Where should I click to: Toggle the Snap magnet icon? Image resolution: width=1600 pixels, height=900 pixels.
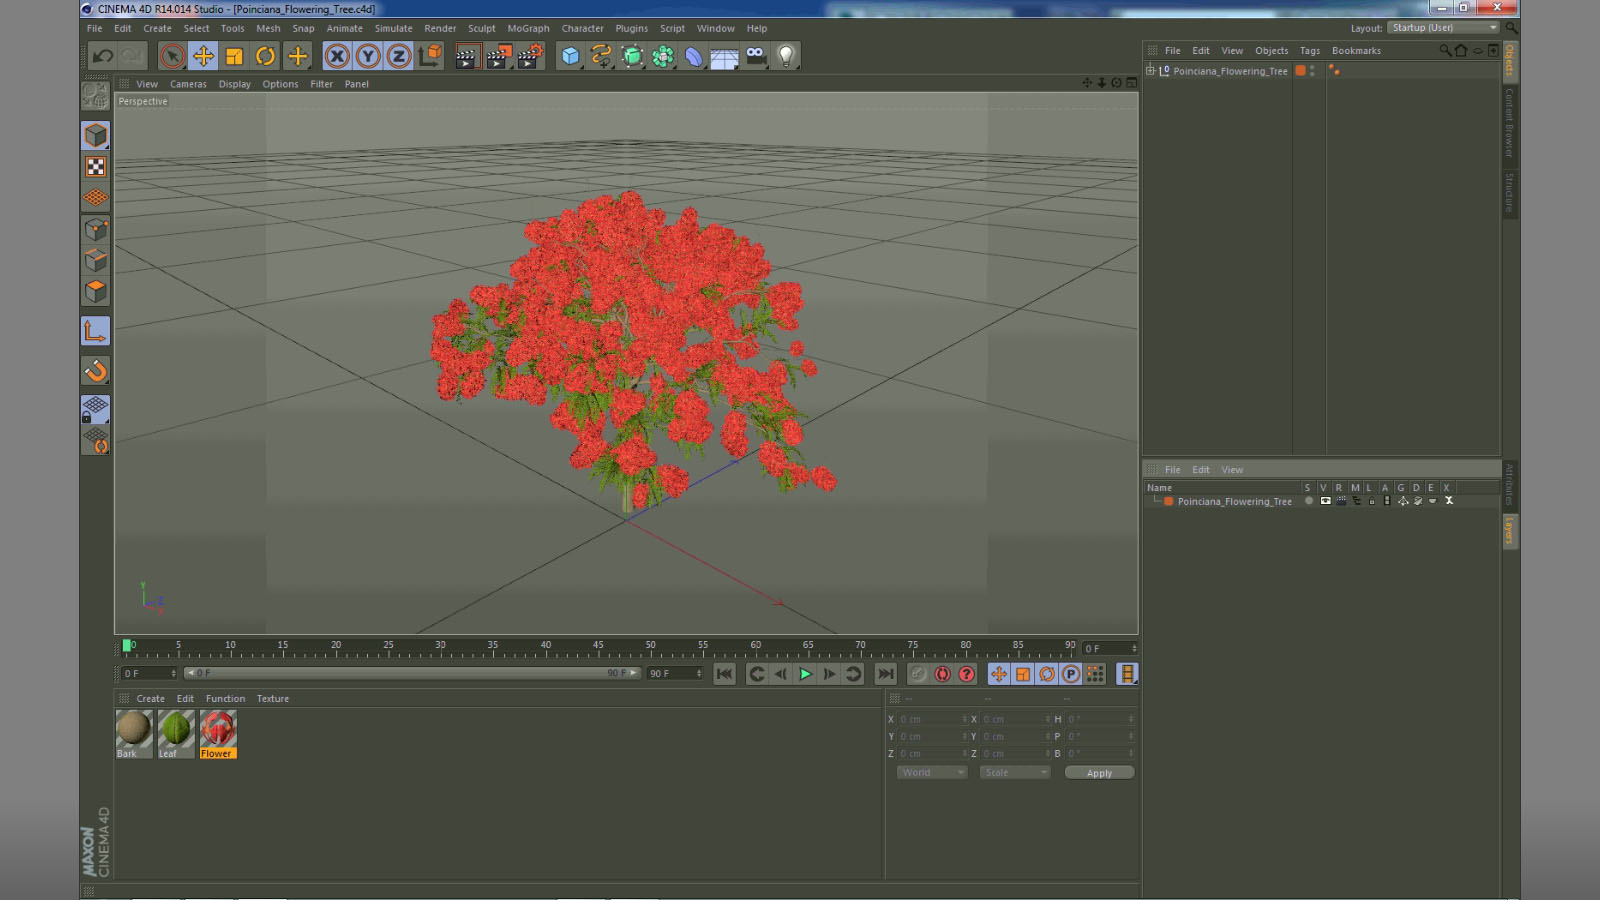tap(95, 370)
